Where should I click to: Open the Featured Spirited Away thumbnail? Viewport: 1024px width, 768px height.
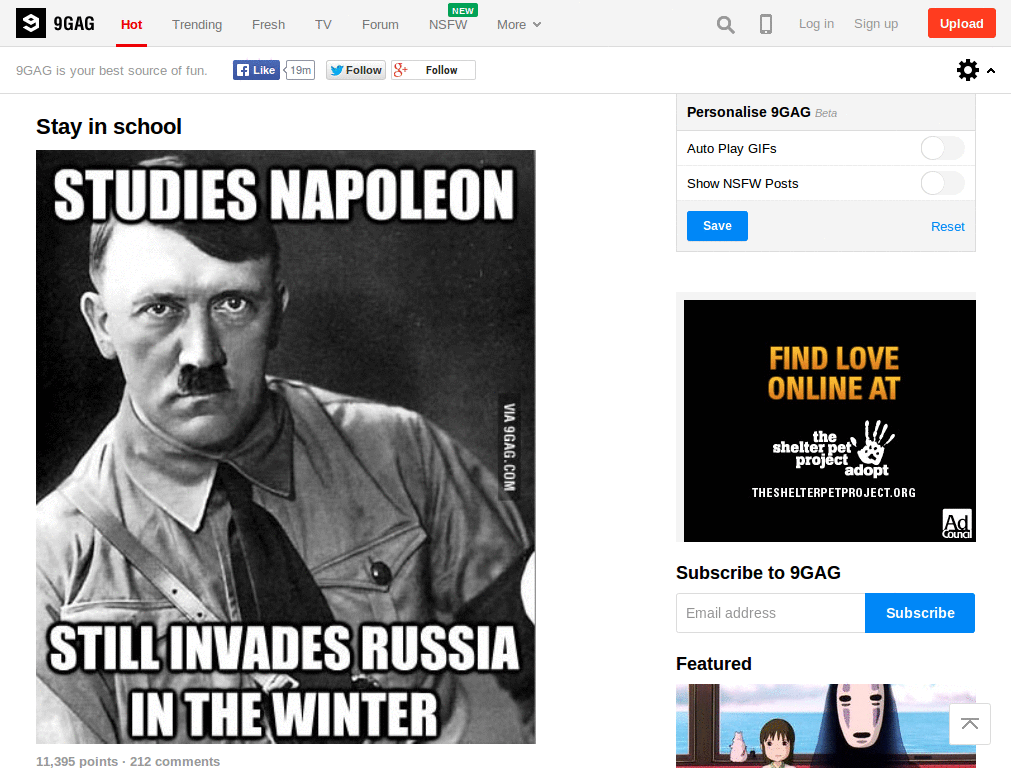[x=826, y=726]
